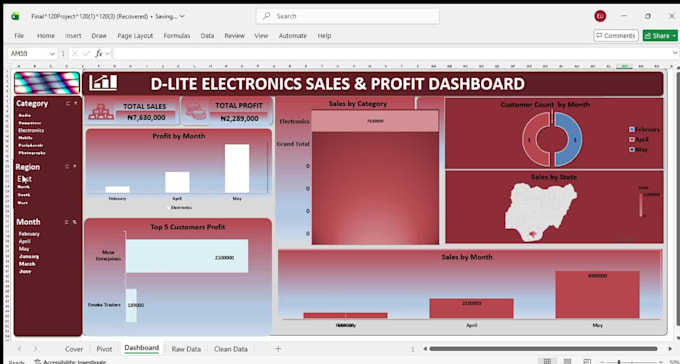Select May in Month slicer

point(24,249)
